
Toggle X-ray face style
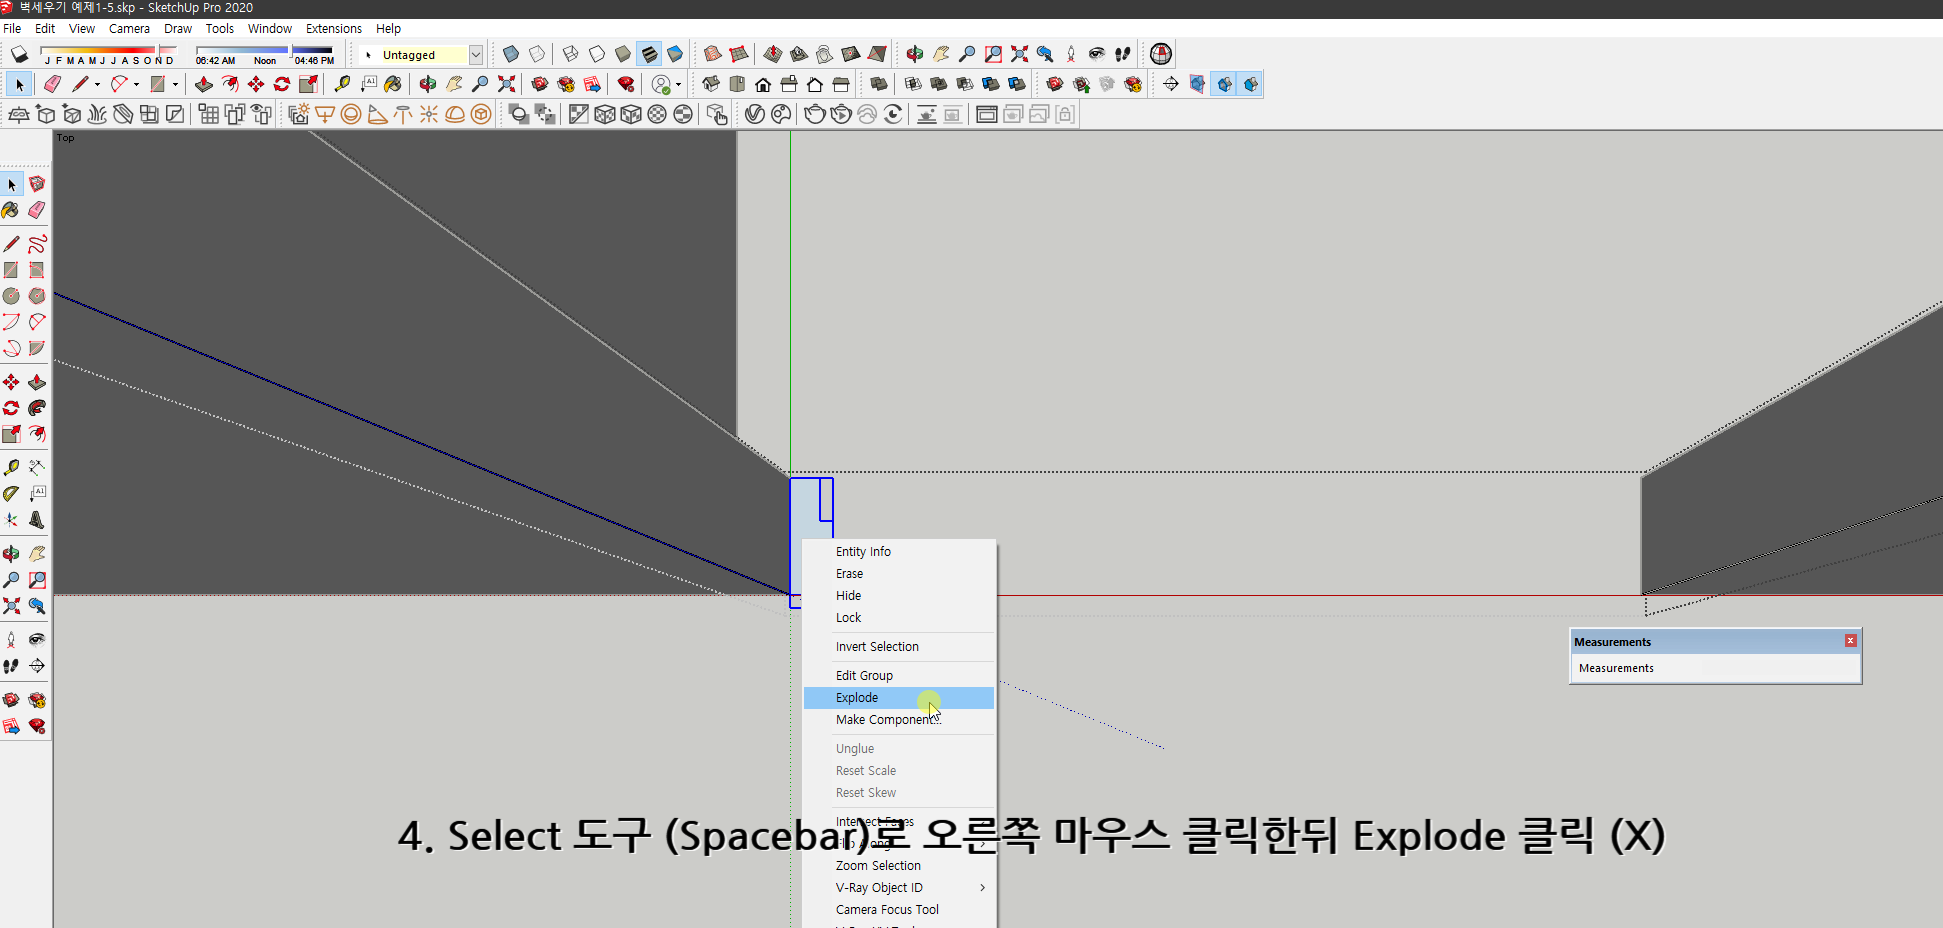pos(511,54)
